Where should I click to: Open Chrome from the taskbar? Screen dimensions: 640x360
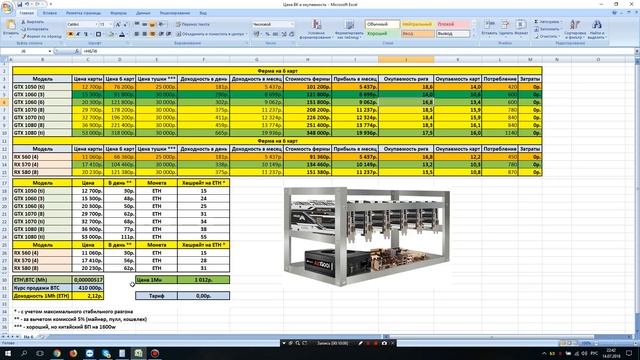[57, 353]
